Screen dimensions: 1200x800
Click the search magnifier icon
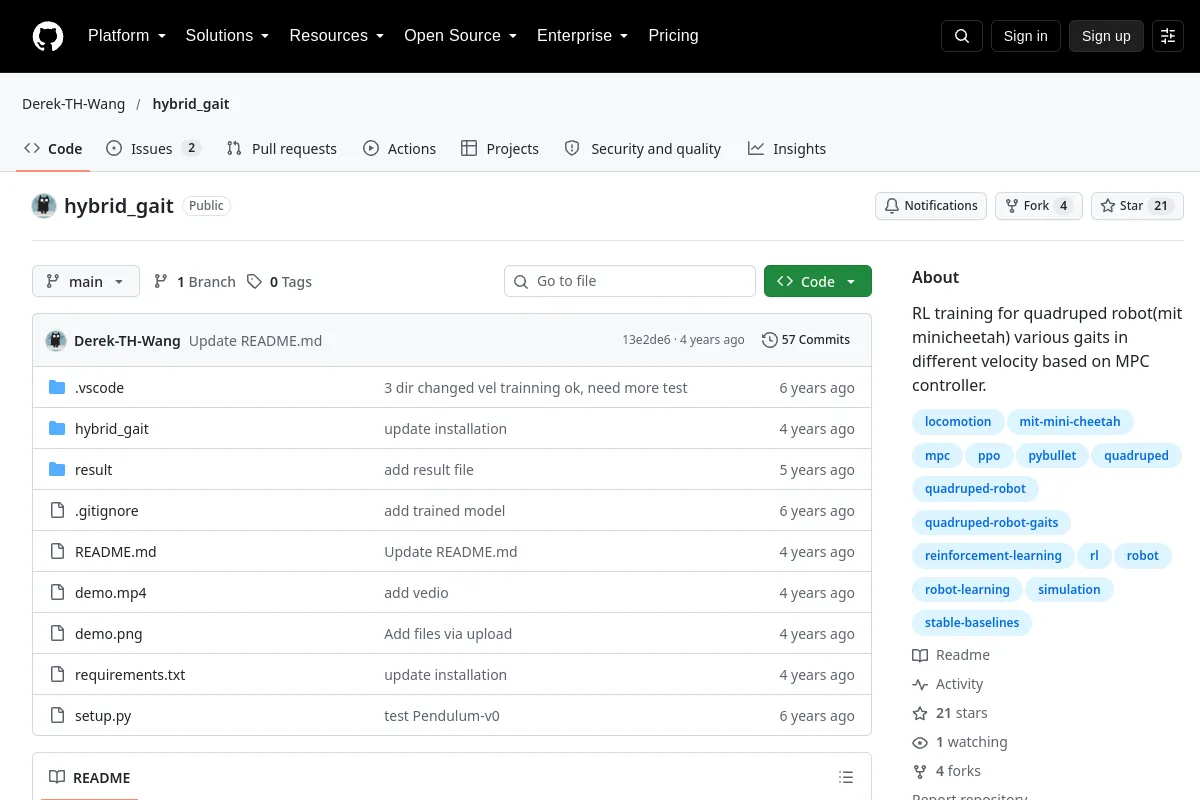click(x=962, y=36)
